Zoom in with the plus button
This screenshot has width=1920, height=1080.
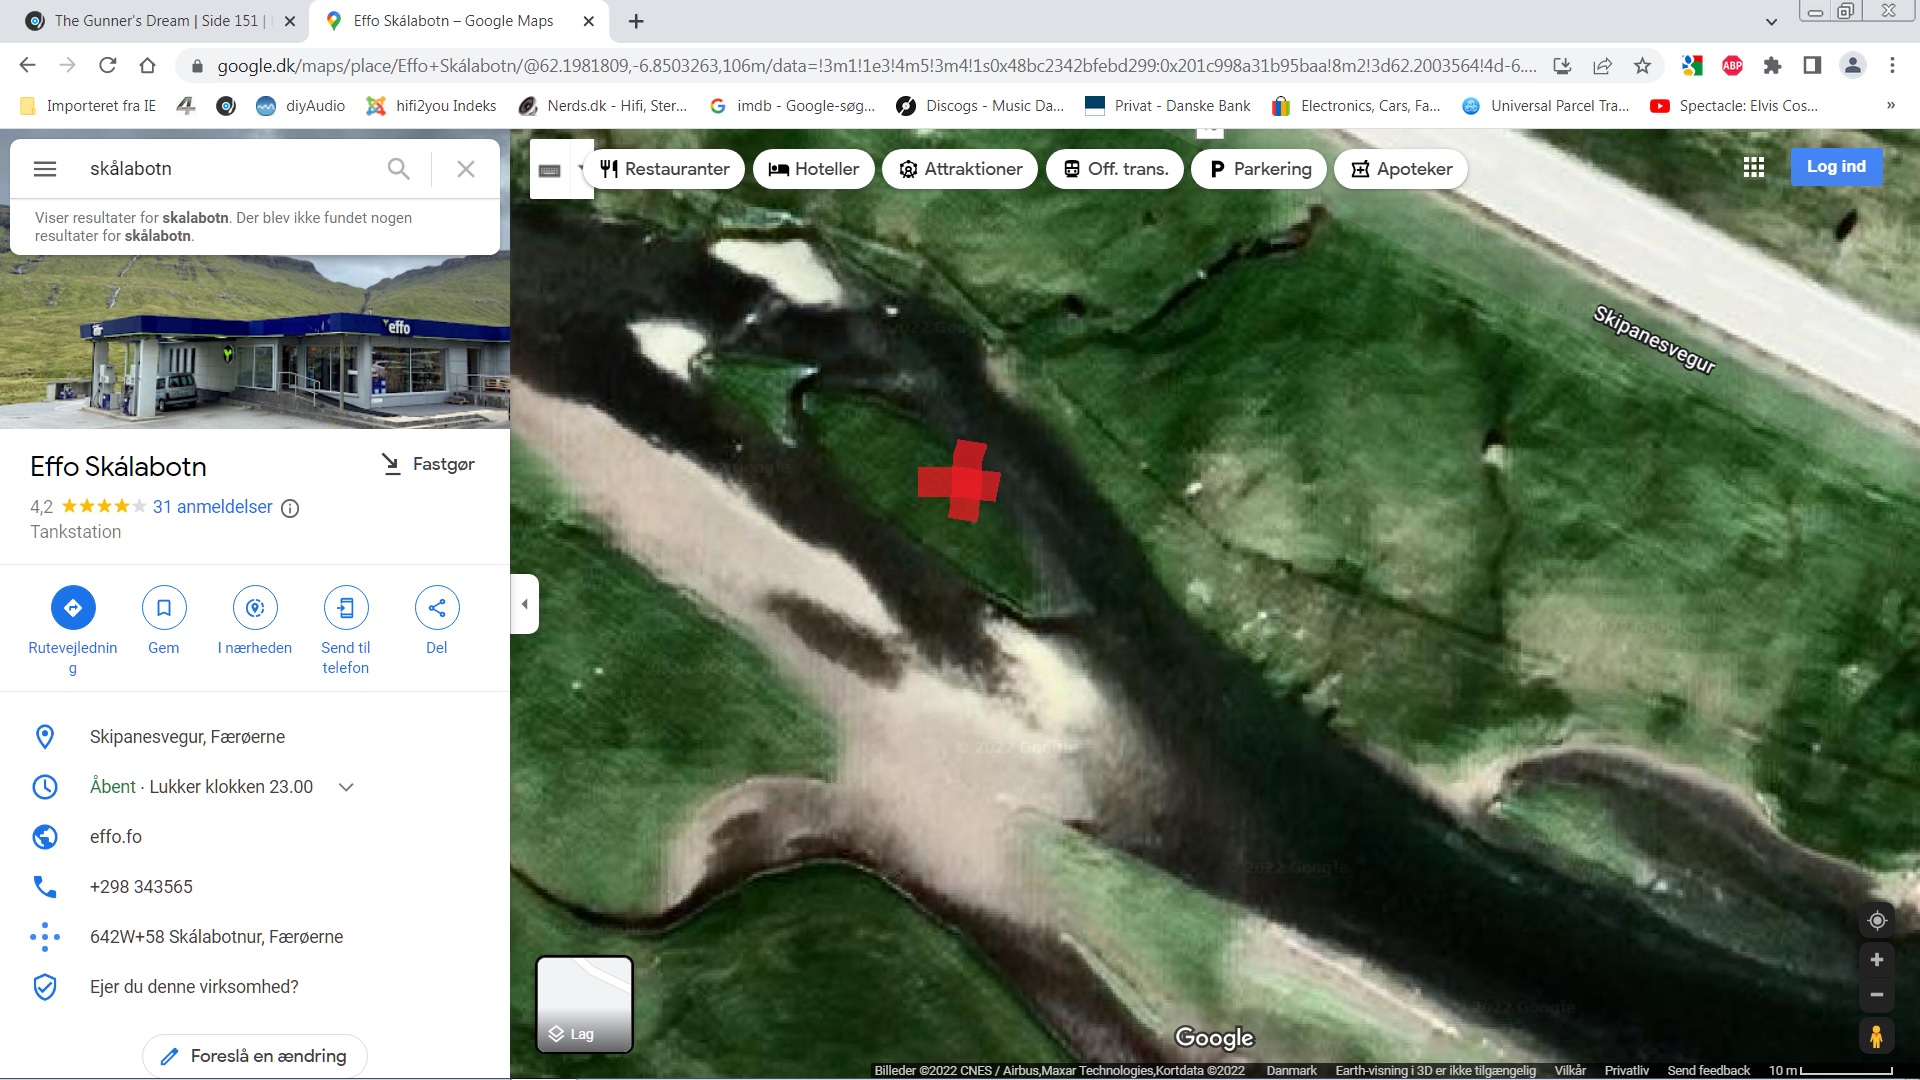coord(1877,960)
